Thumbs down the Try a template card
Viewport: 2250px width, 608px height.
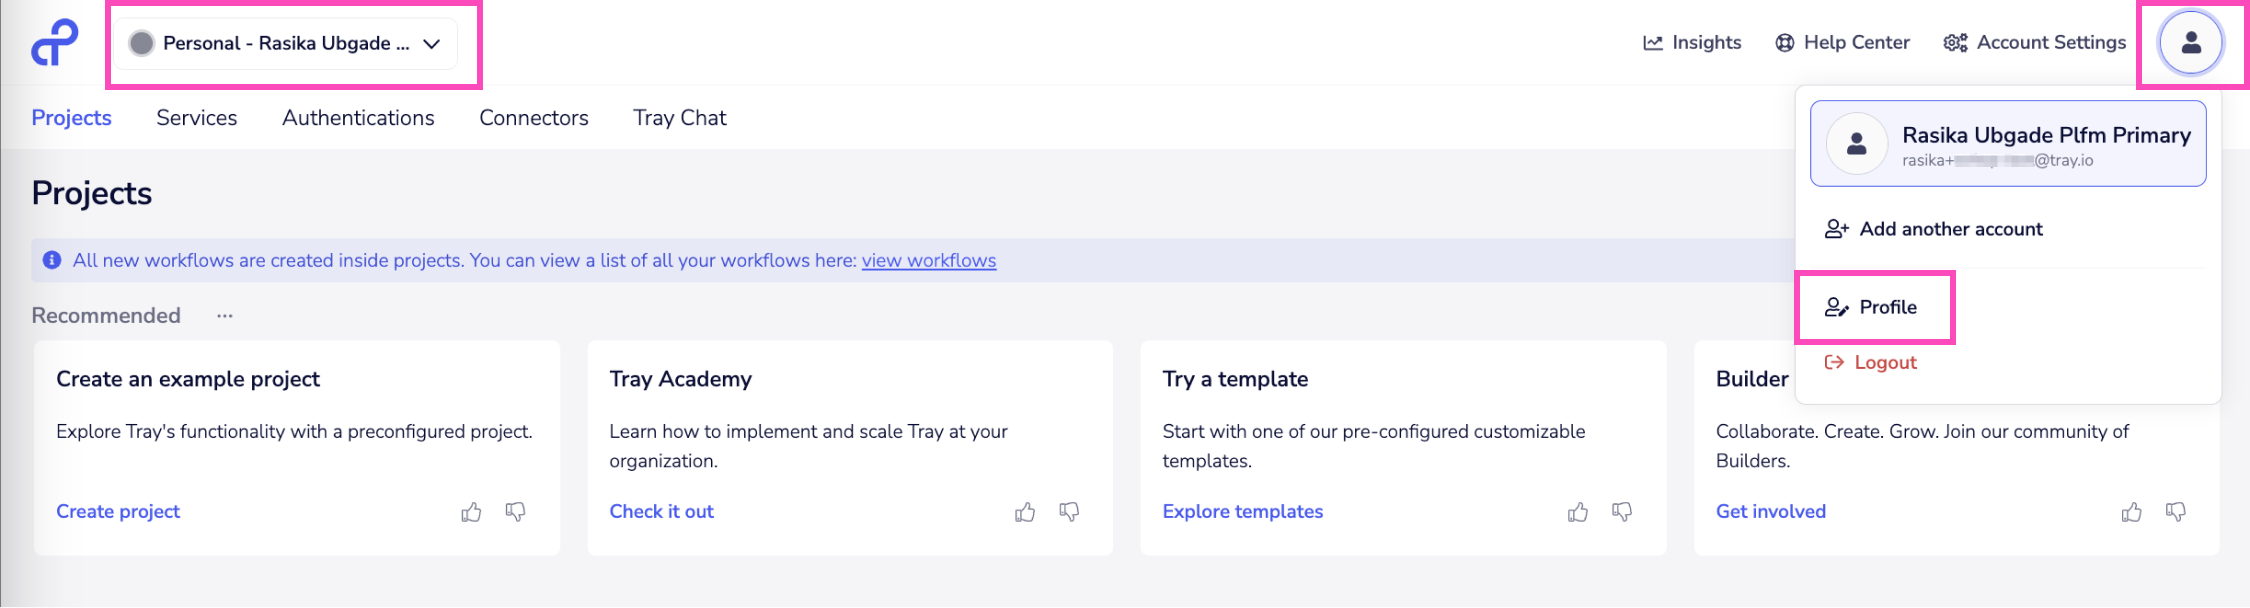click(1622, 512)
